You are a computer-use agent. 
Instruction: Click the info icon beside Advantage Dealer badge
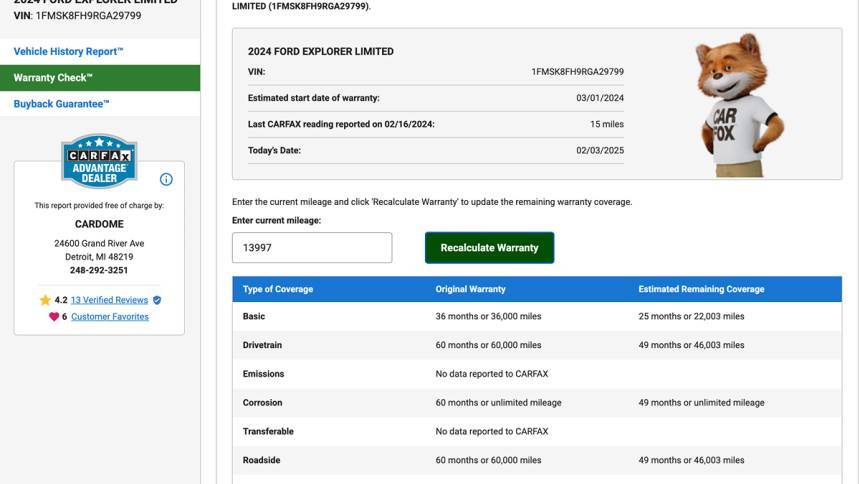[x=166, y=179]
